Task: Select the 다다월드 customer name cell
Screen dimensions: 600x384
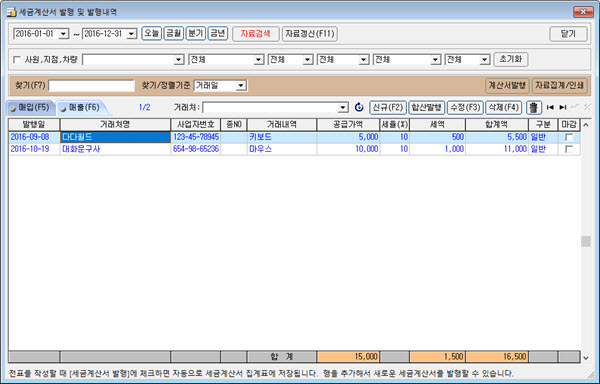Action: (x=115, y=137)
